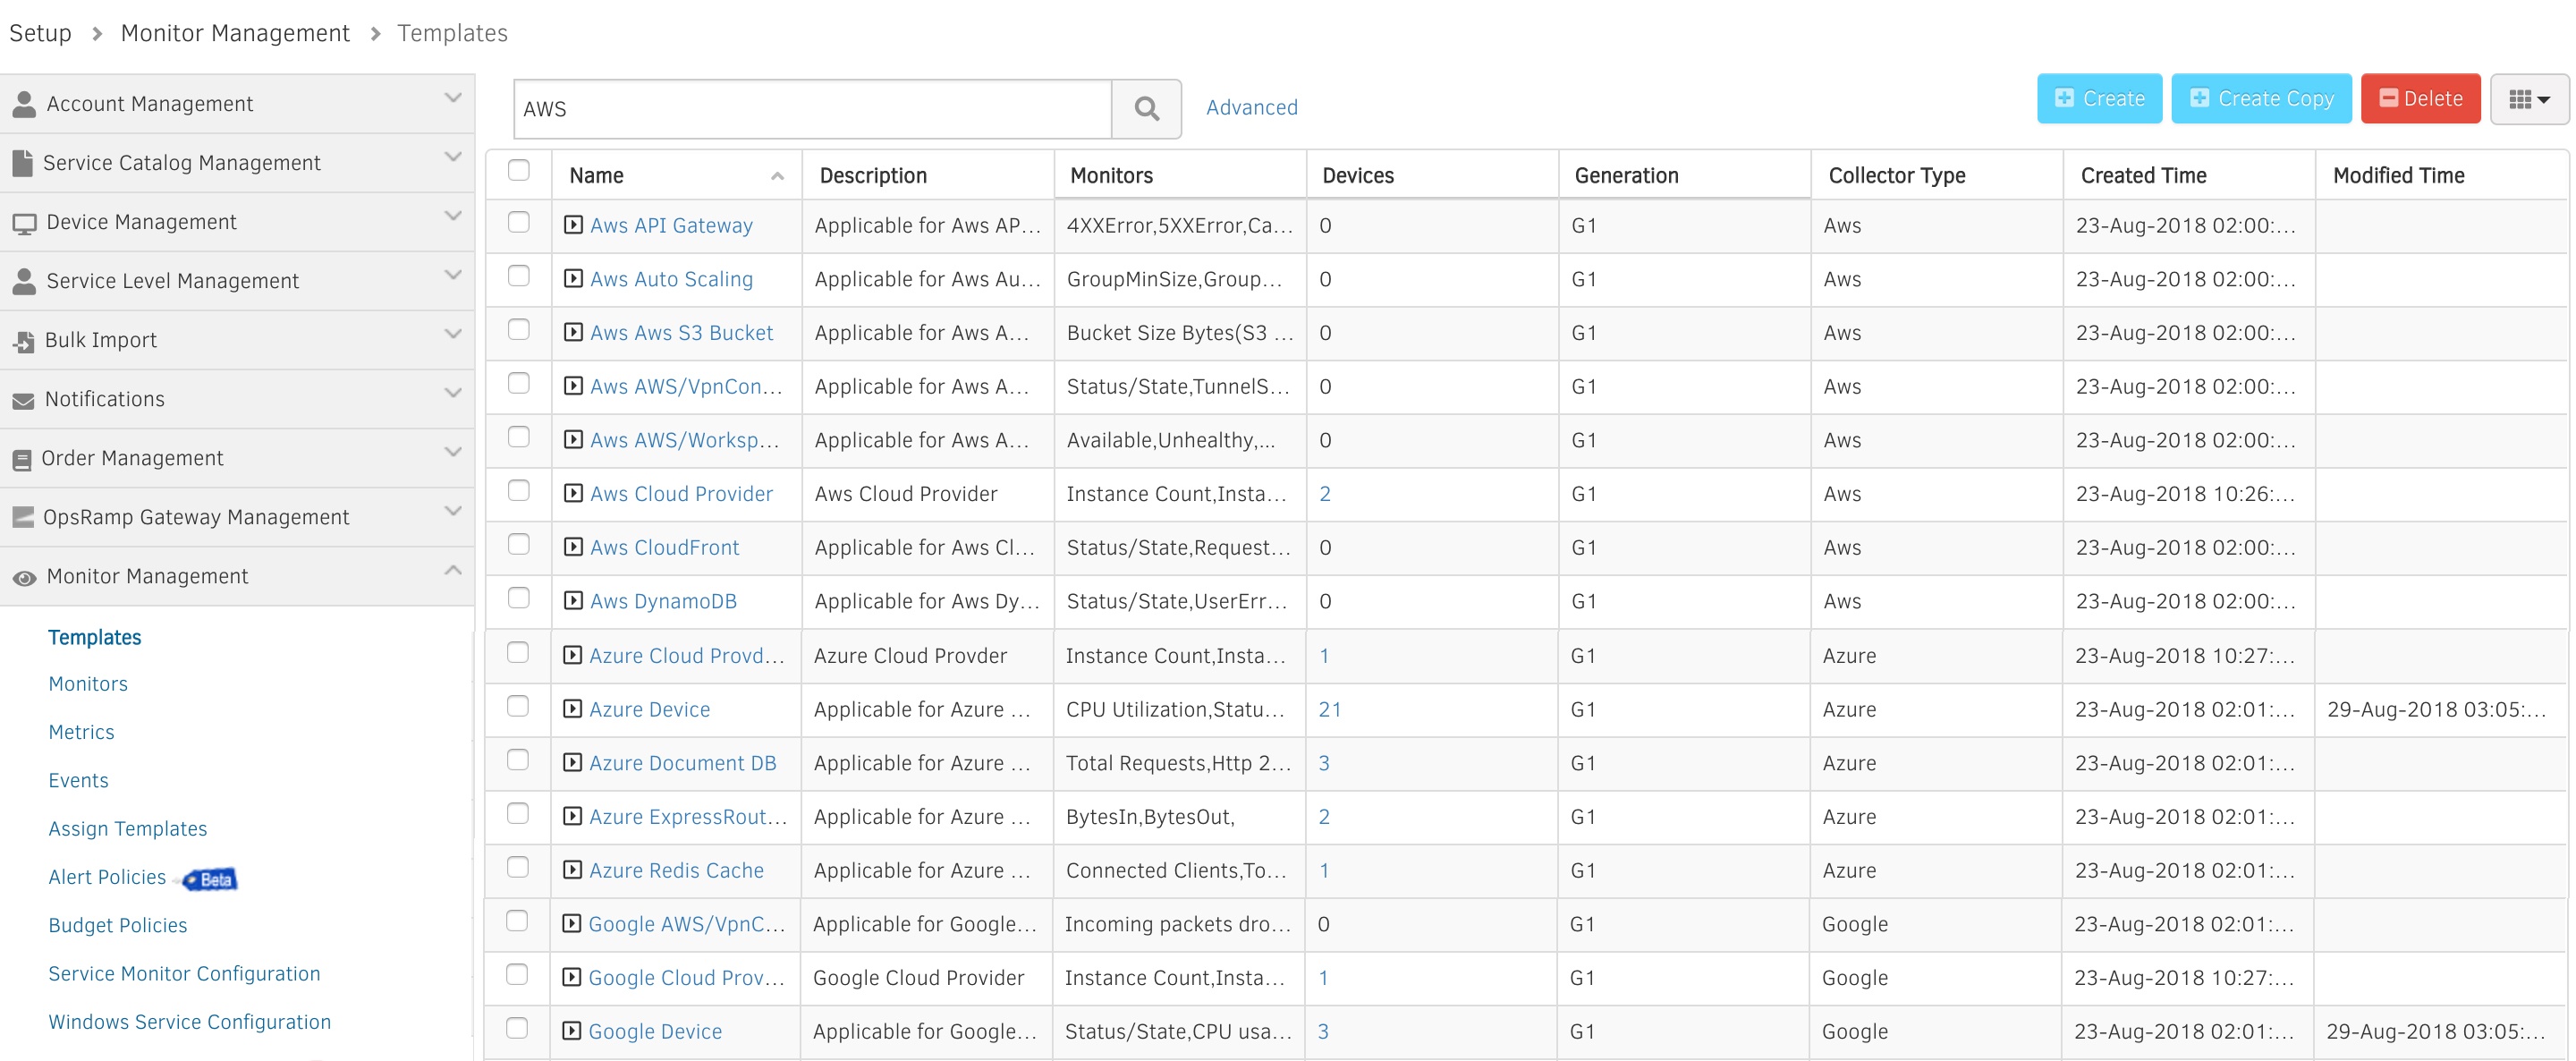
Task: Check the Aws DynamoDB row checkbox
Action: 518,598
